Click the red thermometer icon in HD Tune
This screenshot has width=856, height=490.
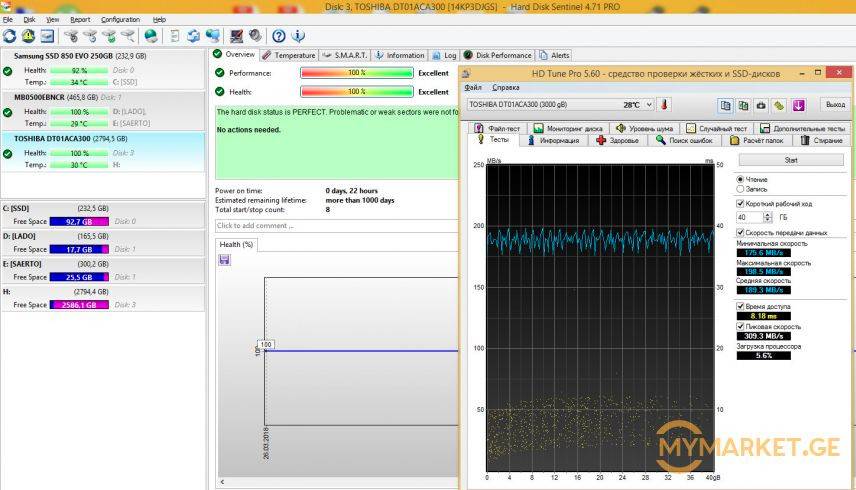tap(664, 104)
